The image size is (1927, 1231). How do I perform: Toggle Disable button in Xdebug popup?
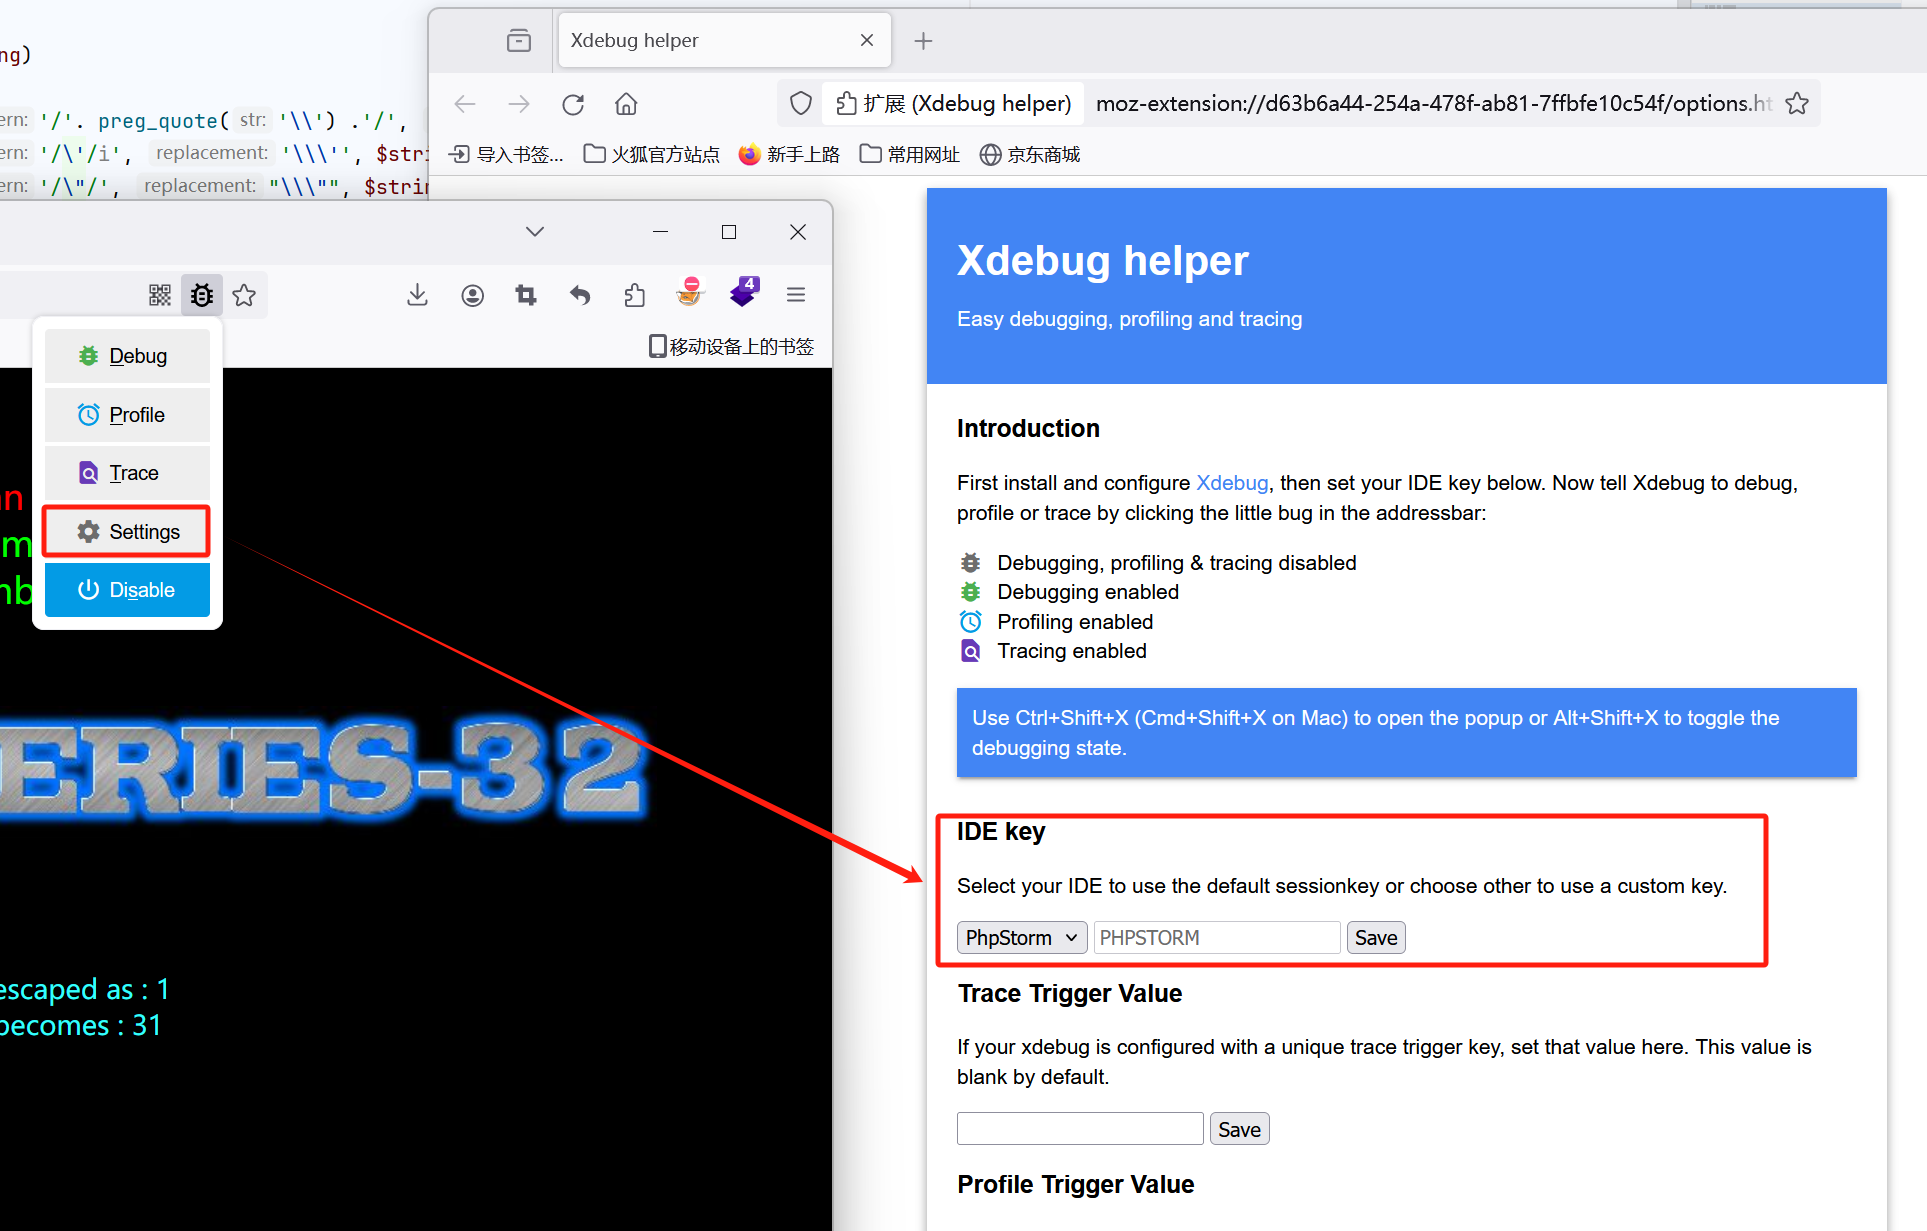point(127,590)
